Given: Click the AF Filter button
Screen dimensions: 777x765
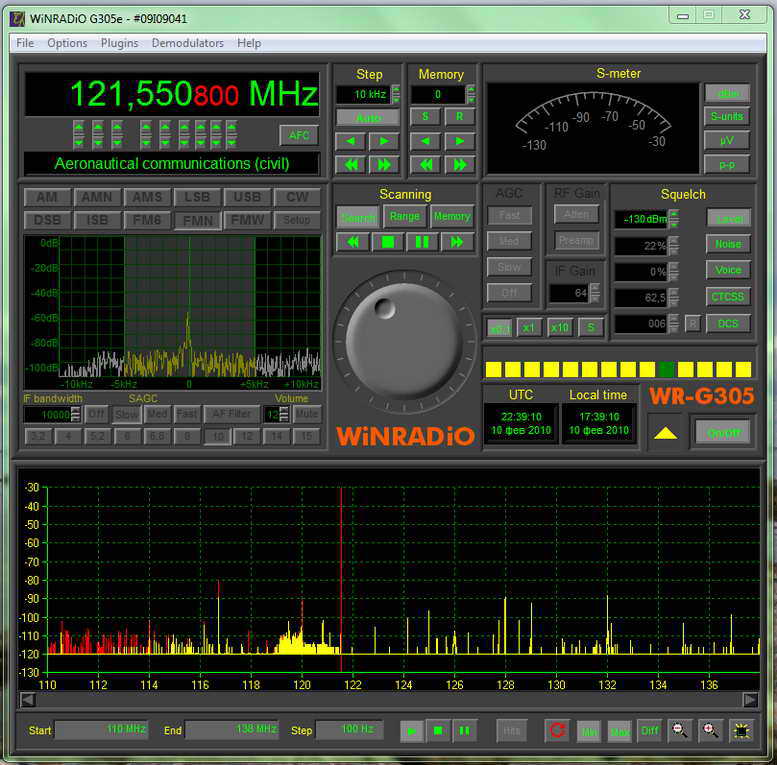Looking at the screenshot, I should click(231, 414).
